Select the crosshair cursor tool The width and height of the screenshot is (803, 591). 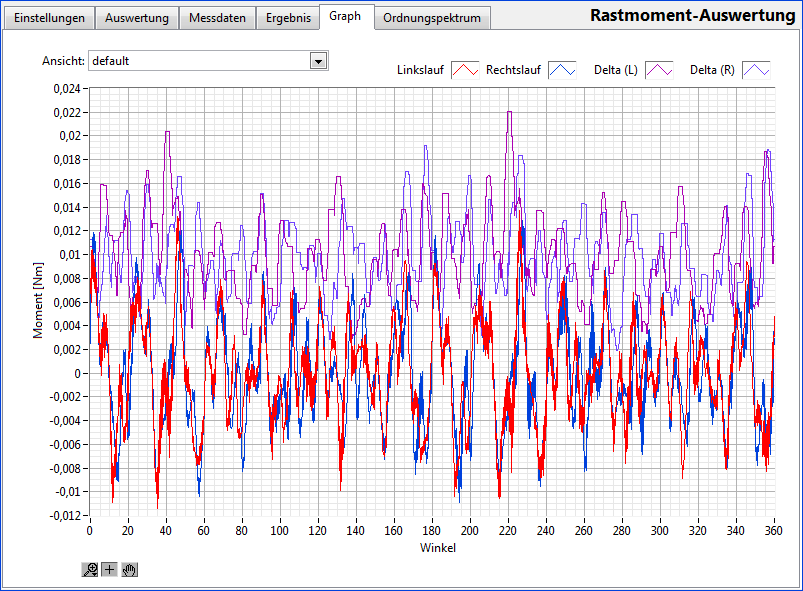pos(110,569)
